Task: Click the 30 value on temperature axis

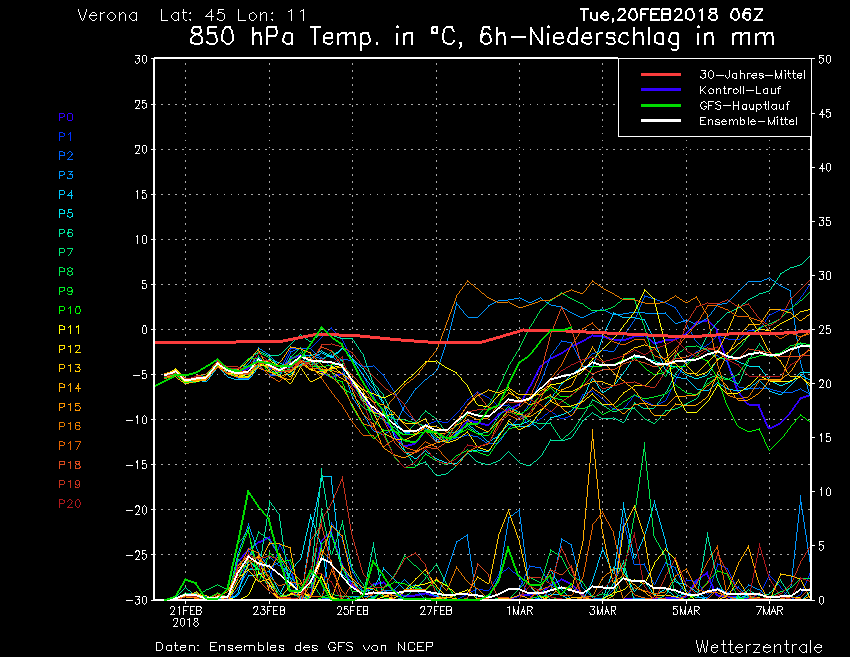Action: (141, 59)
